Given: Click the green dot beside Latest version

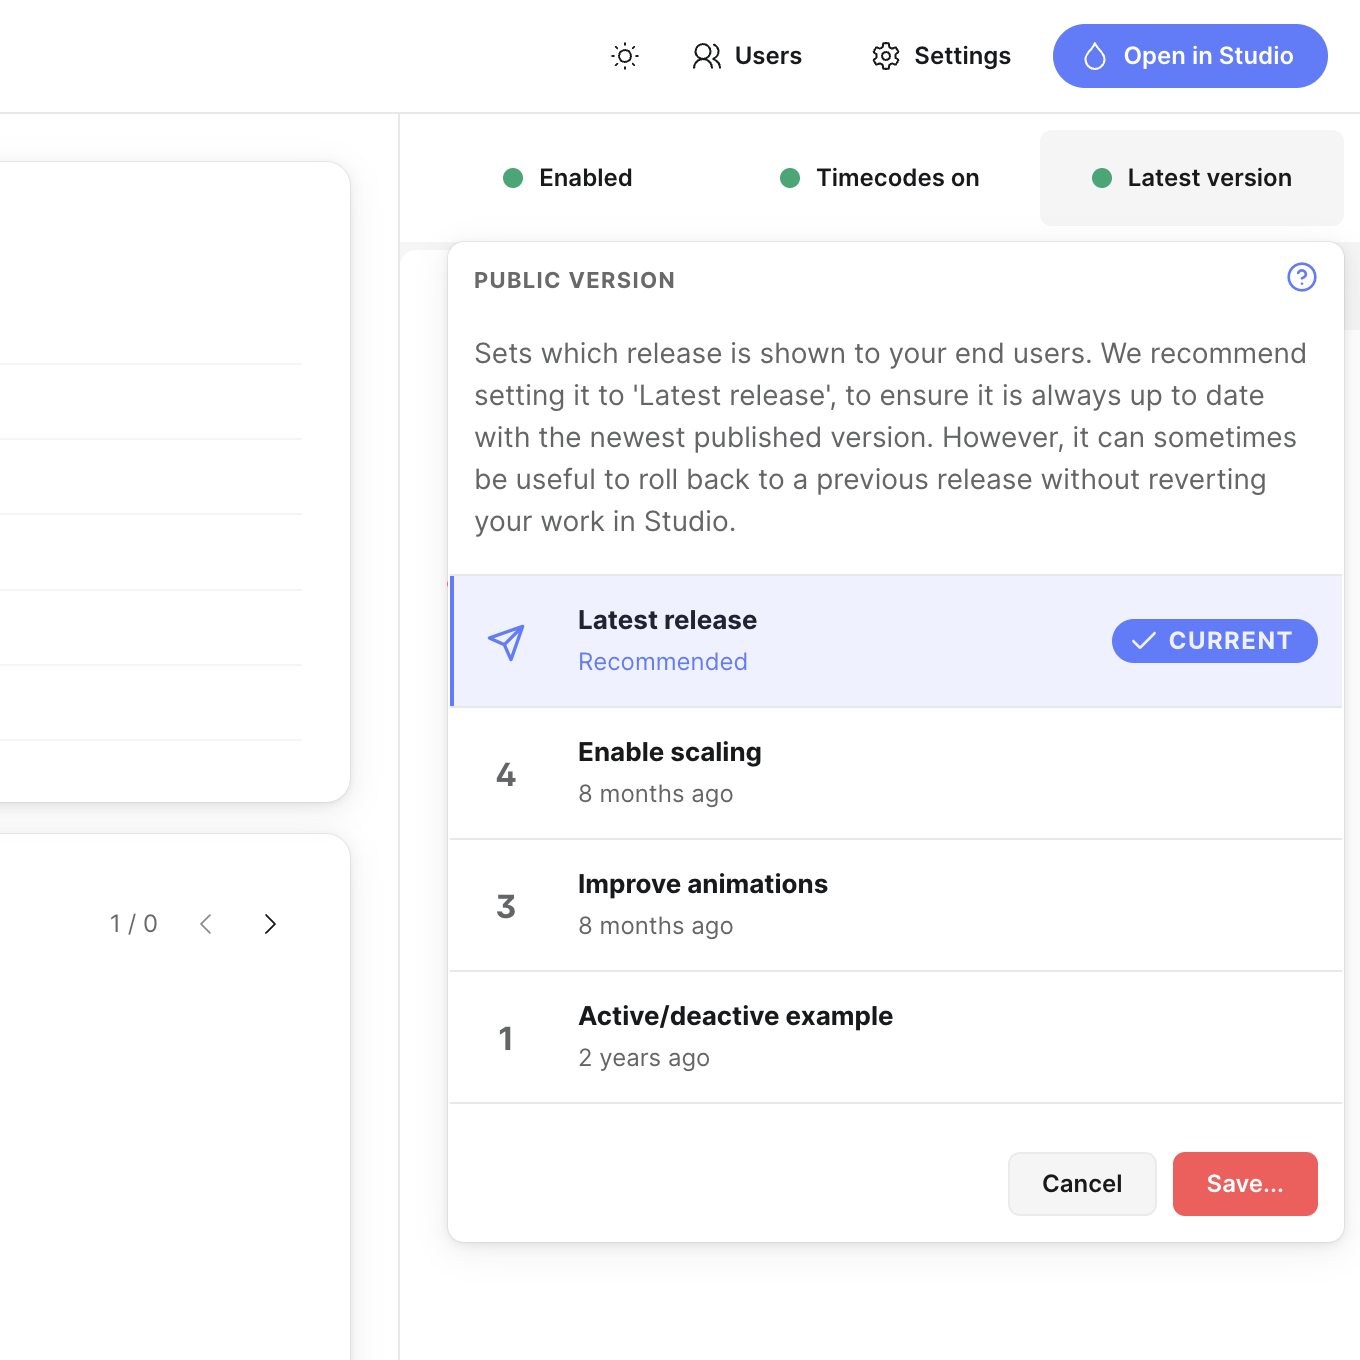Looking at the screenshot, I should [1102, 178].
